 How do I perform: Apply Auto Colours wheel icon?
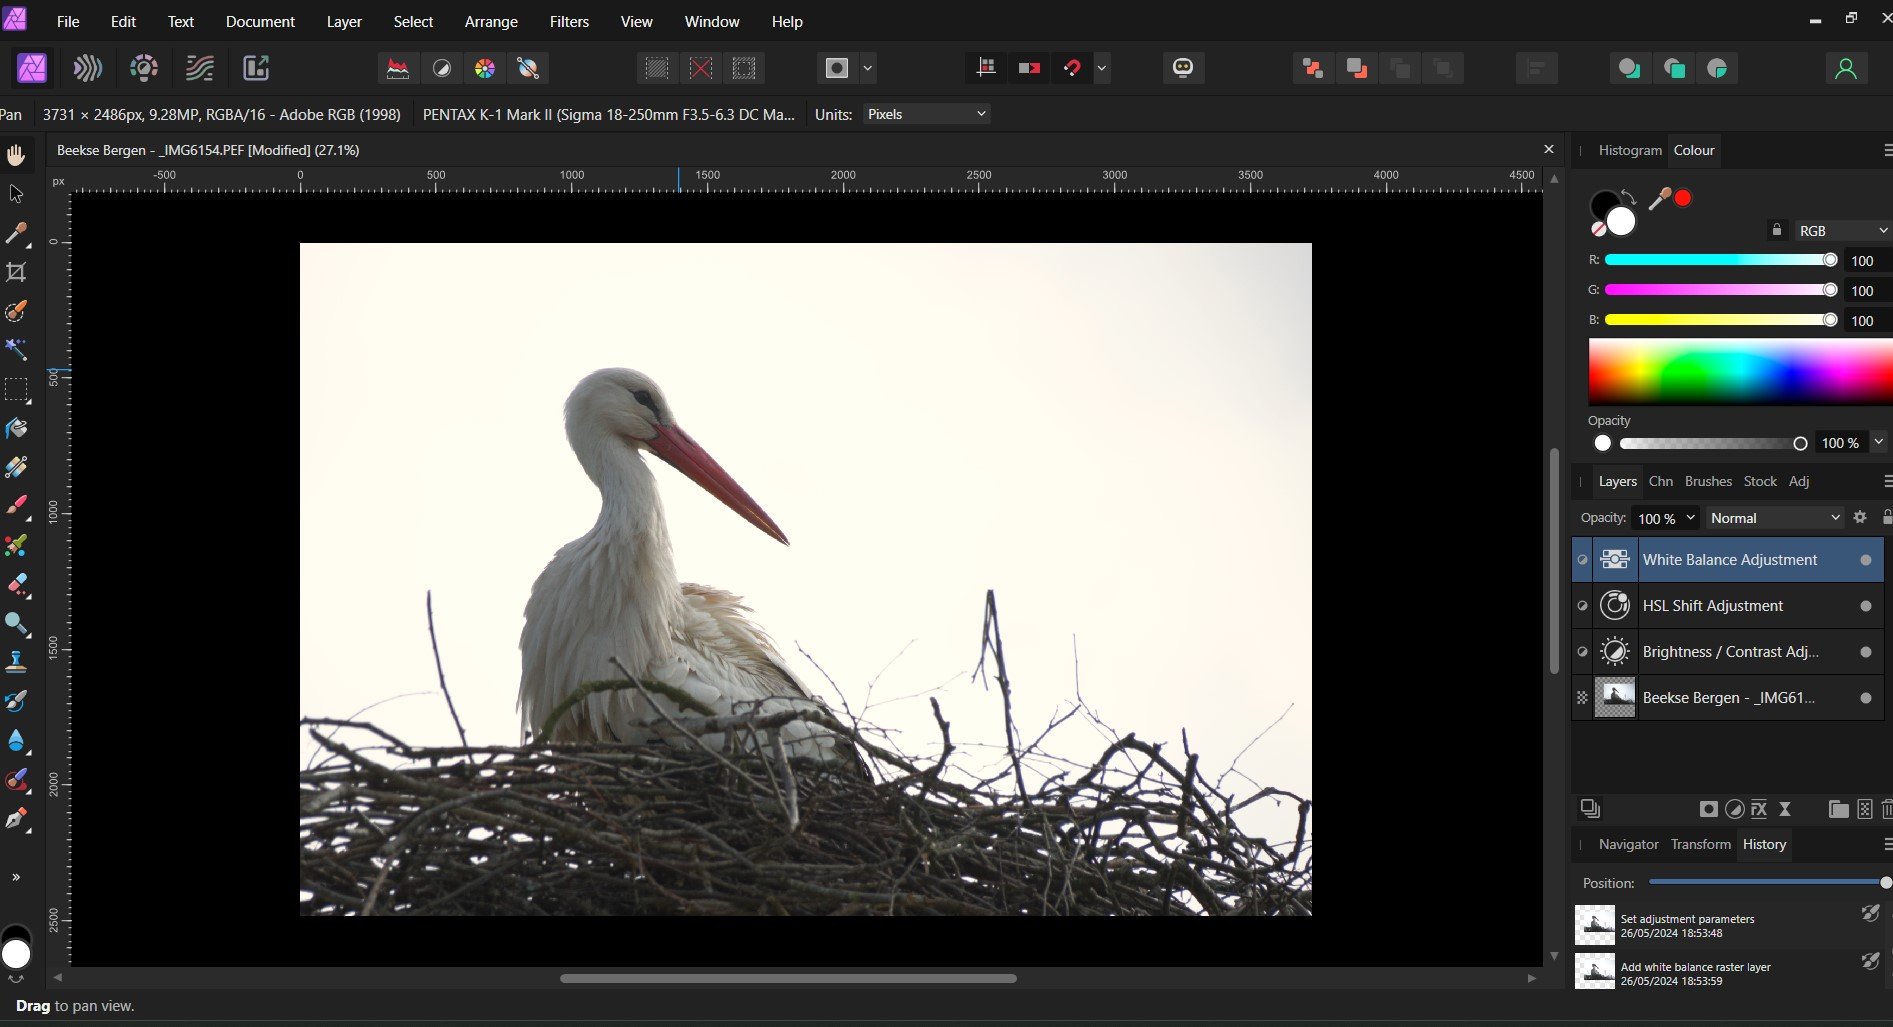[485, 68]
